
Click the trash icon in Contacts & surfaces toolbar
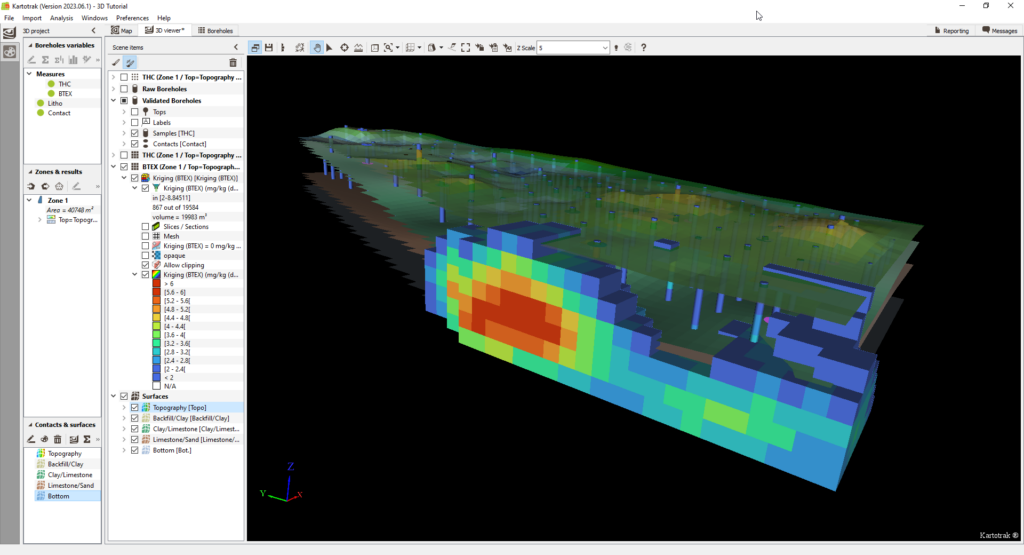(x=57, y=439)
